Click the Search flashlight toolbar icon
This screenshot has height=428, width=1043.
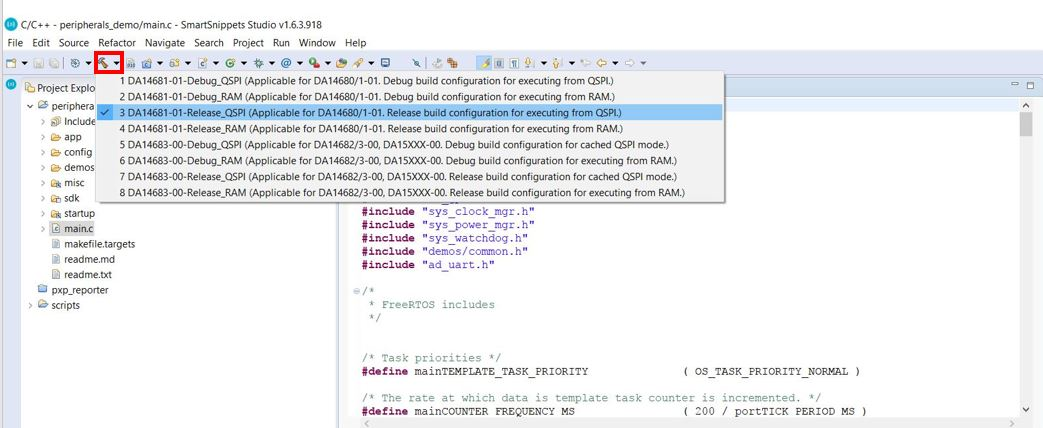[x=358, y=63]
